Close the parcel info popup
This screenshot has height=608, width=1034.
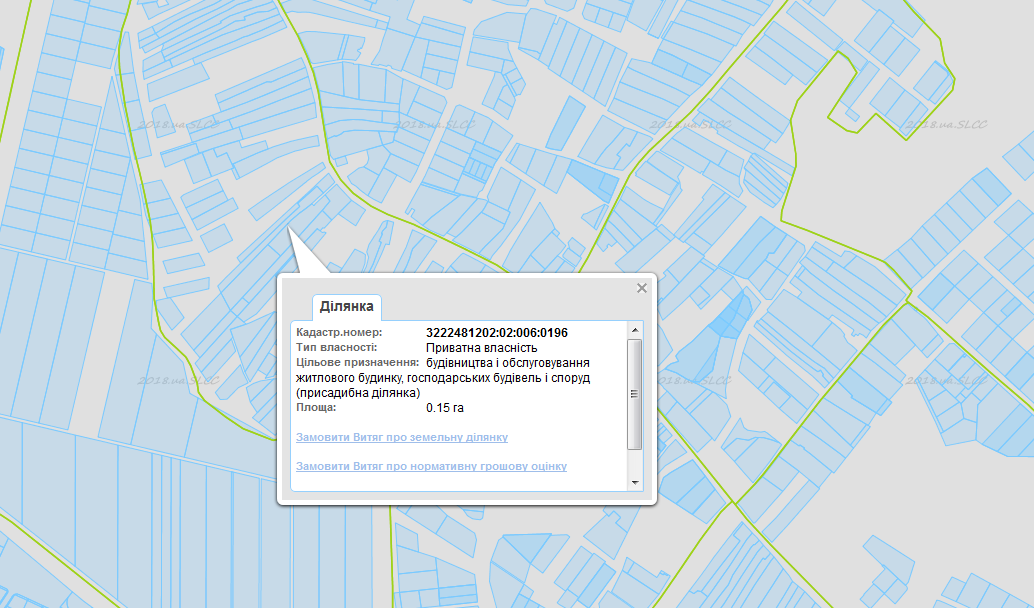[x=642, y=288]
